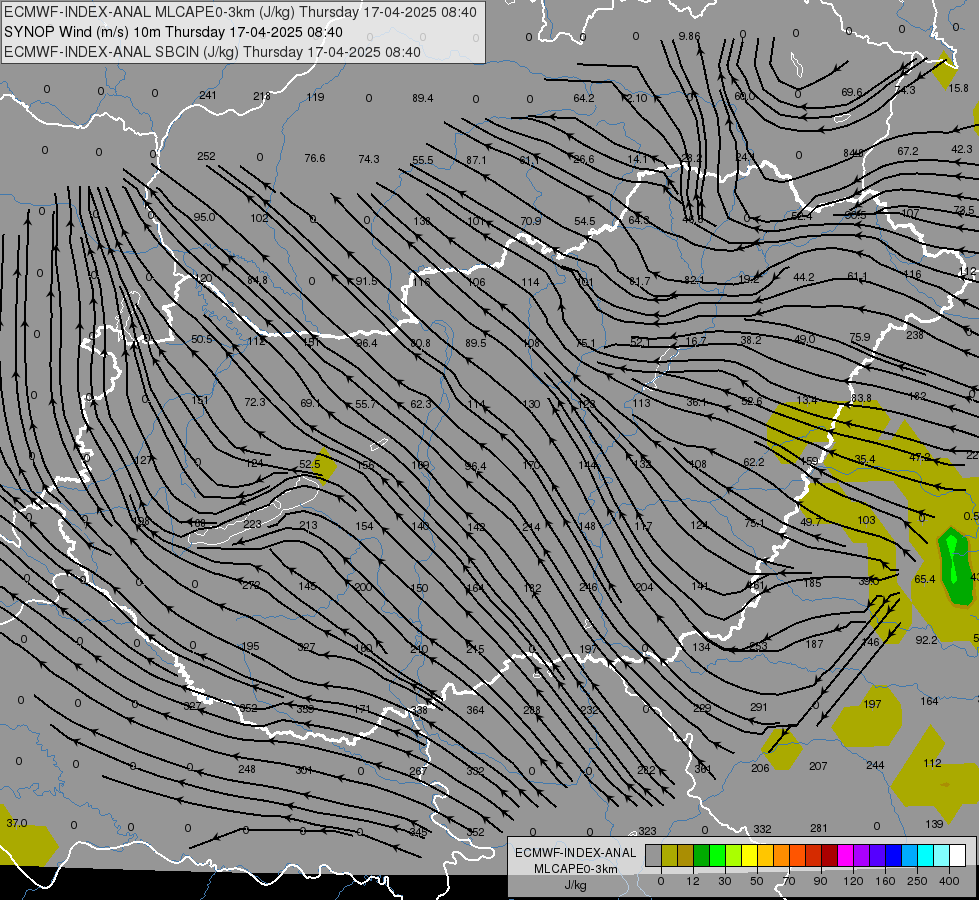Click the white swatch in the legend
This screenshot has width=979, height=900.
[957, 855]
